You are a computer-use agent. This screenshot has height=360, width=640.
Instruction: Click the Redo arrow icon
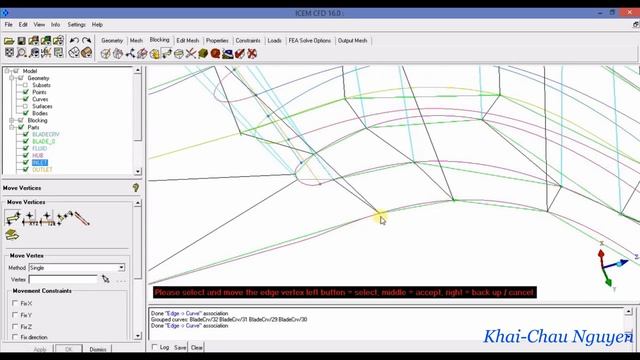tap(86, 40)
